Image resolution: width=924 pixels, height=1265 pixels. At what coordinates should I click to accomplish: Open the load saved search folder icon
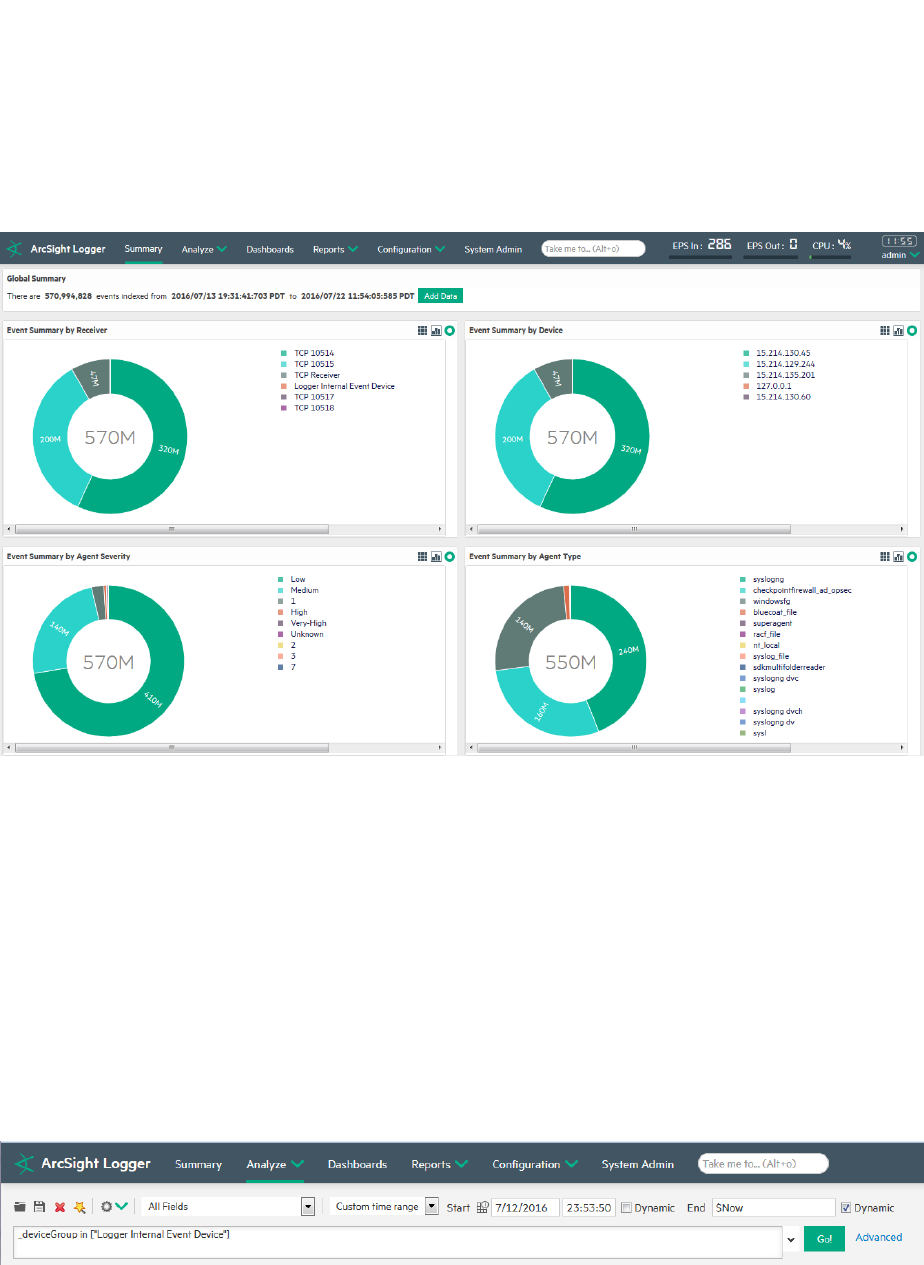(20, 1207)
